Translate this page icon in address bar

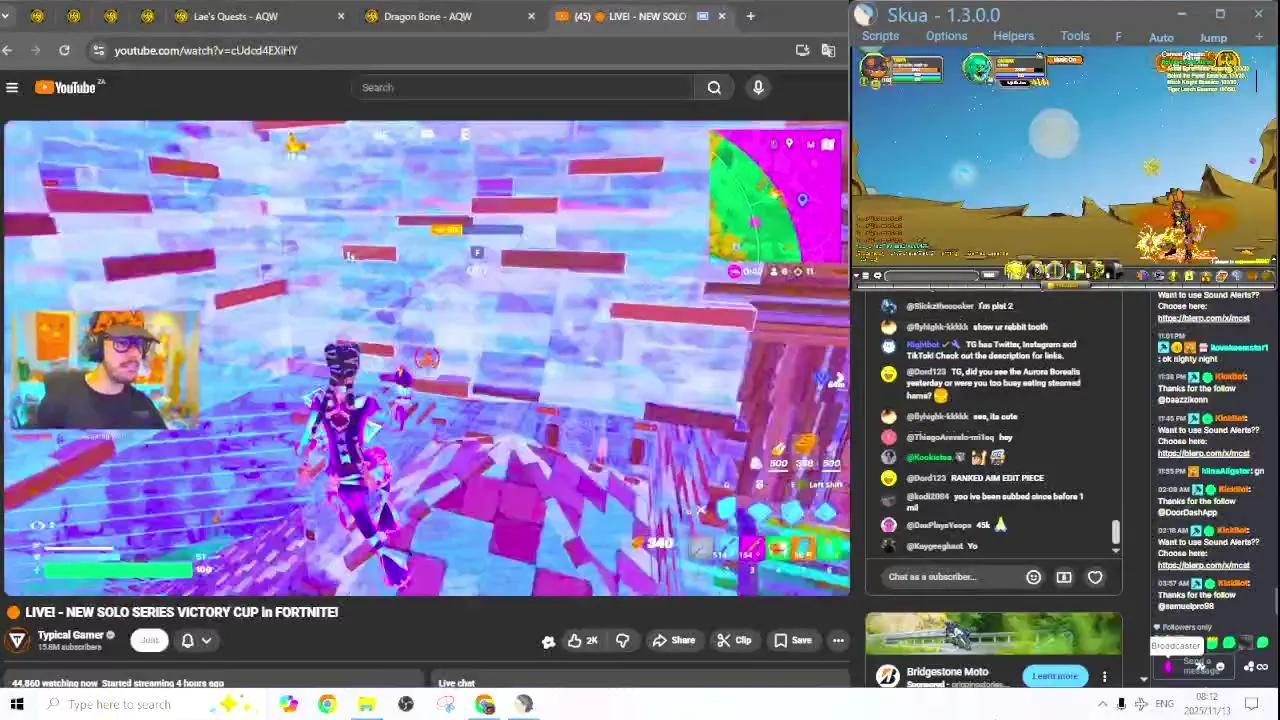[828, 50]
